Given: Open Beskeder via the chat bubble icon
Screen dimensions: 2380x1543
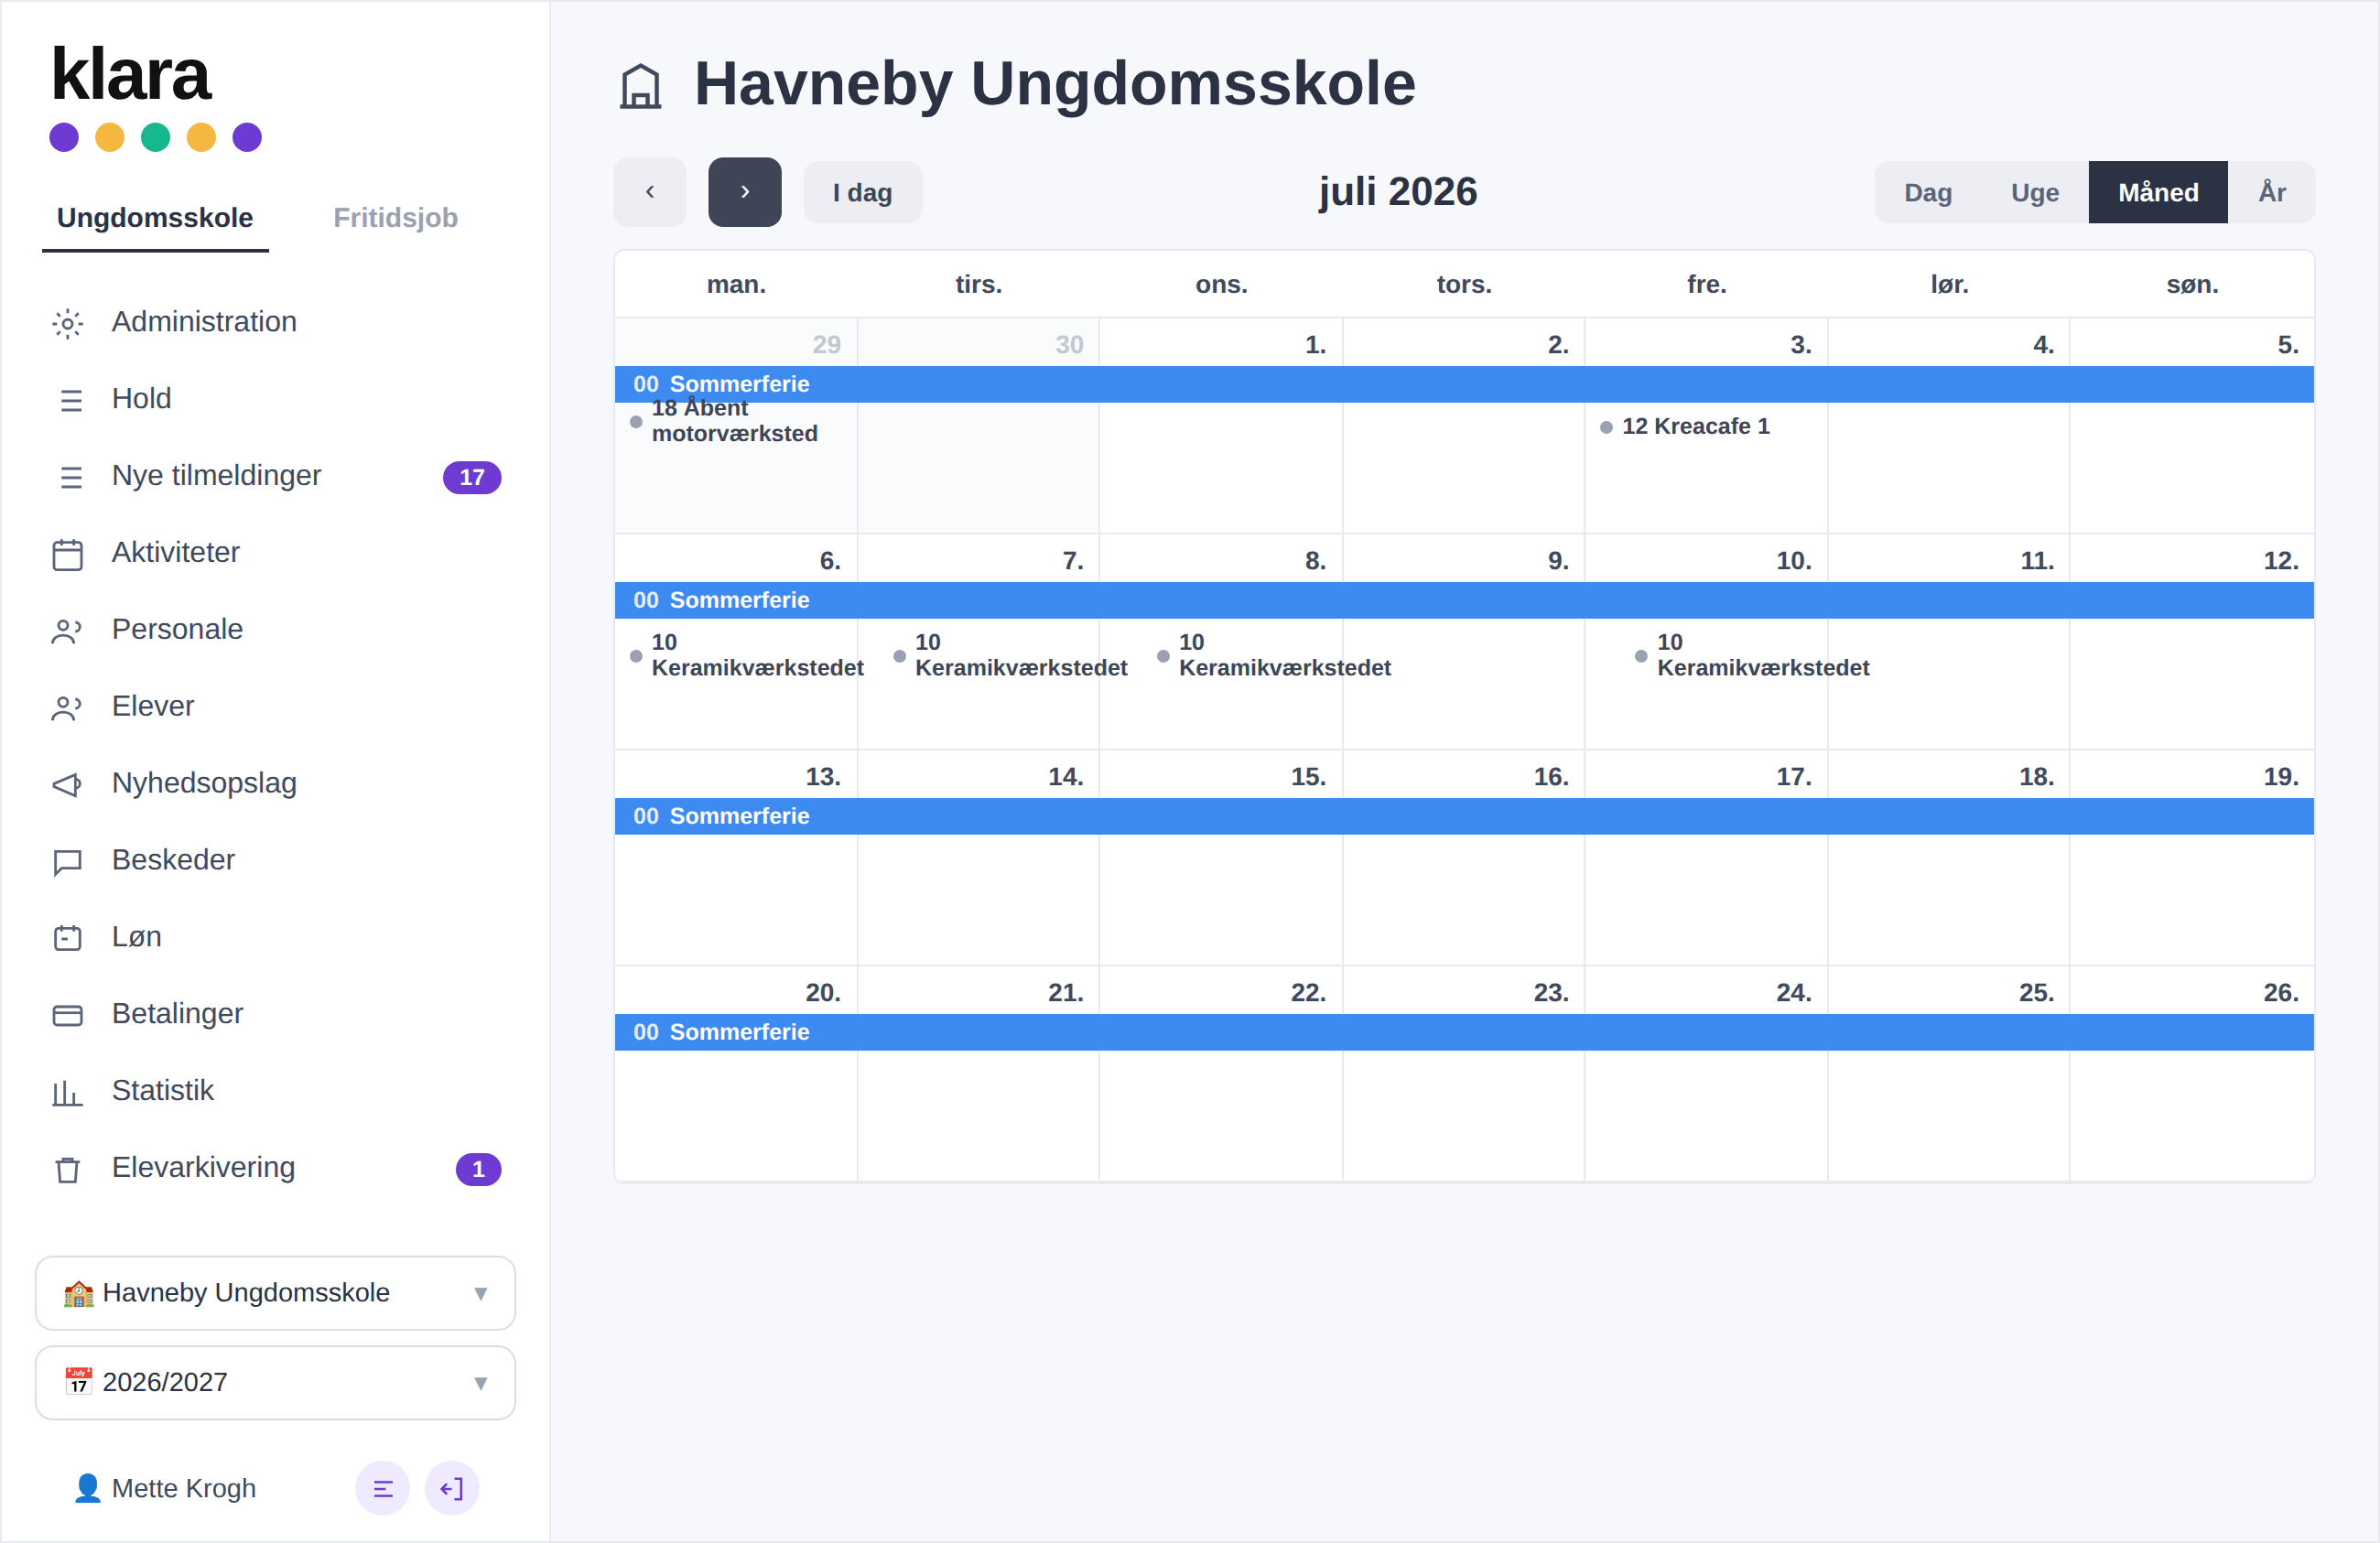Looking at the screenshot, I should tap(67, 862).
